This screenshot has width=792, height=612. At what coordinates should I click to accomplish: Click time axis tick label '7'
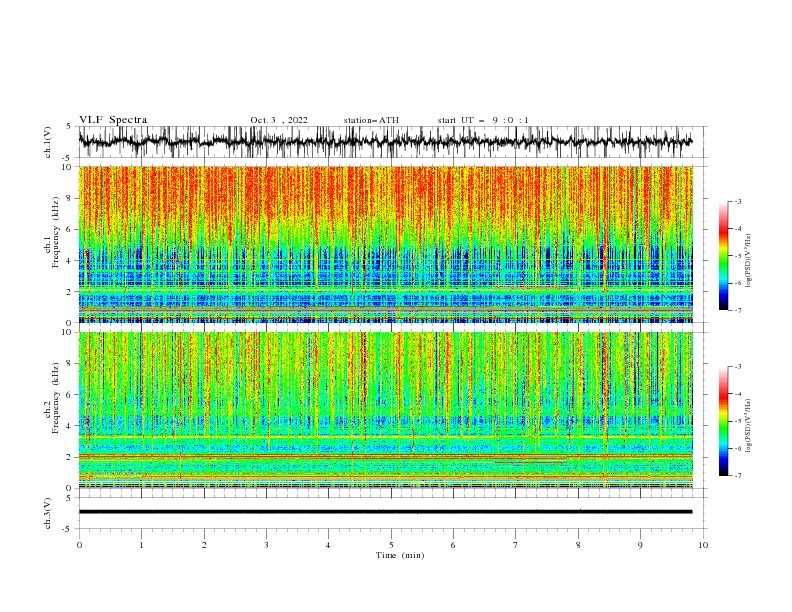tap(516, 545)
